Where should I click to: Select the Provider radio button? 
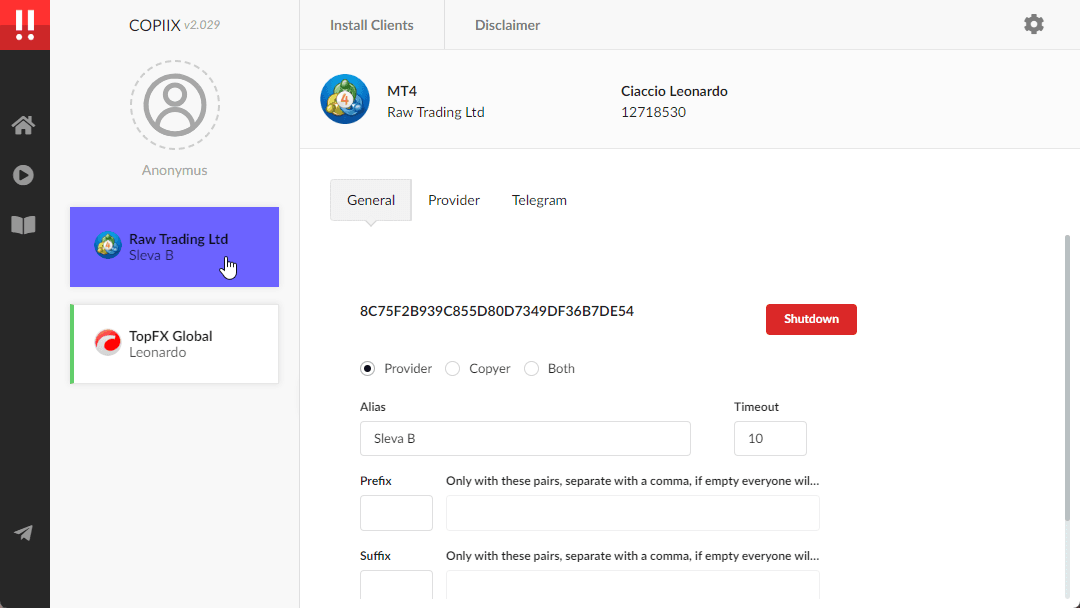[368, 368]
